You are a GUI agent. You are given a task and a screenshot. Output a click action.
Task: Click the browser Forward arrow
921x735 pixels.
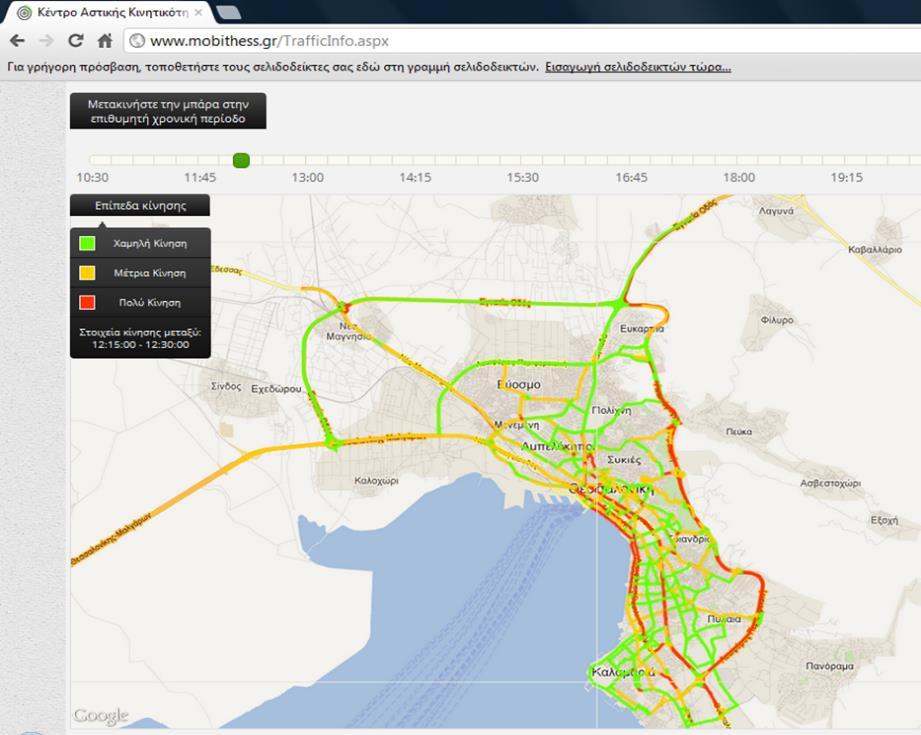(46, 41)
